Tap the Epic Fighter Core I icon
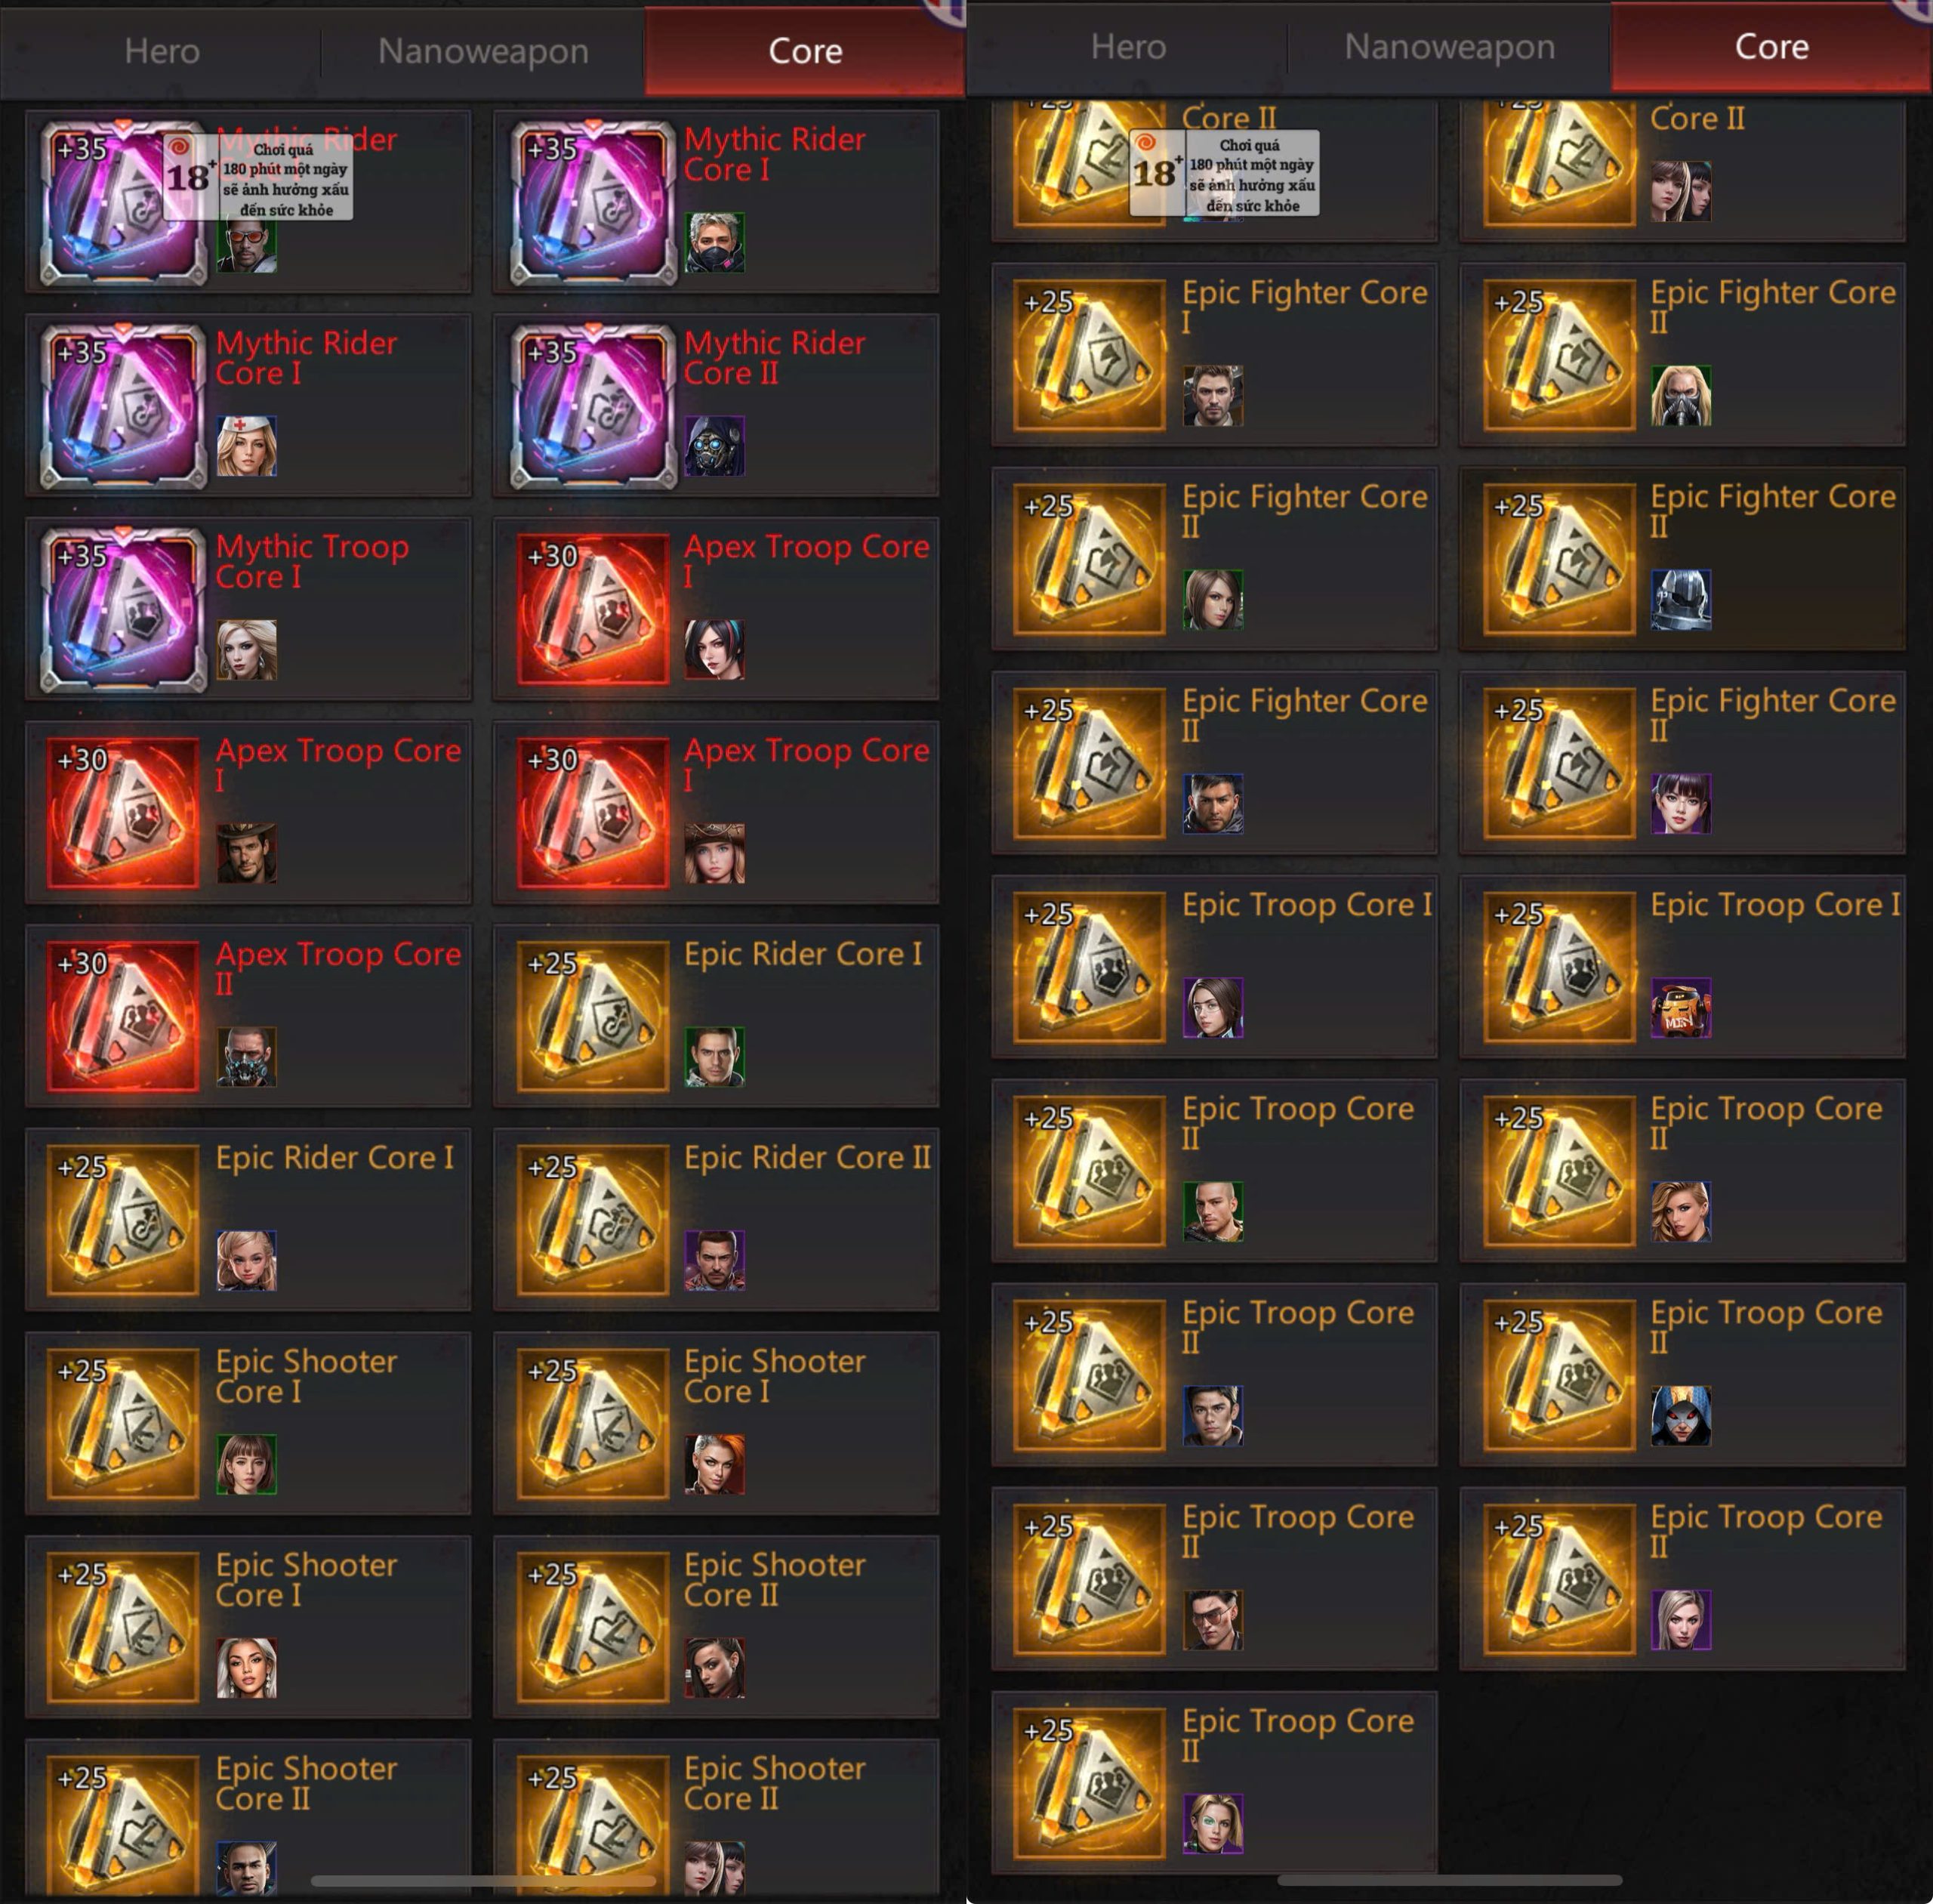The width and height of the screenshot is (1933, 1904). pos(1090,355)
